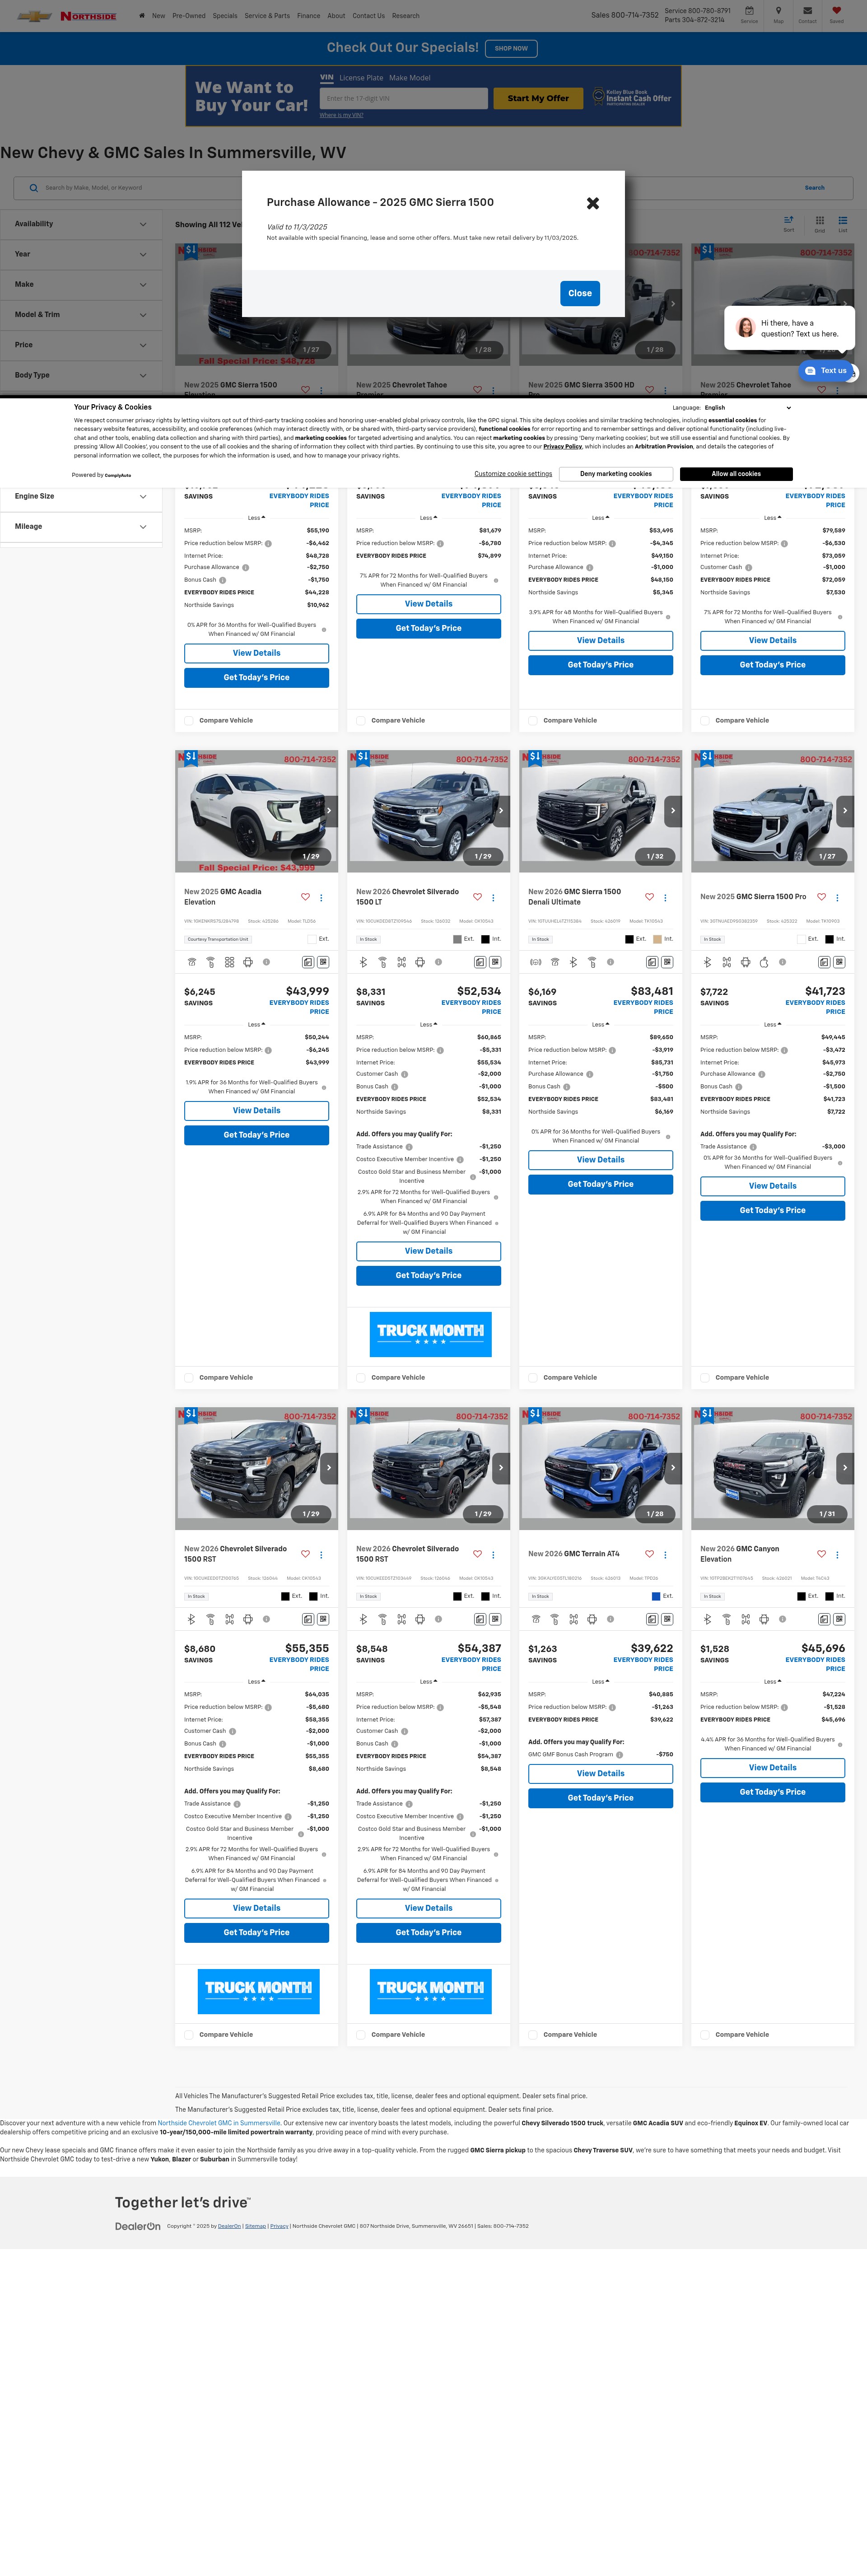Image resolution: width=867 pixels, height=2576 pixels.
Task: Click blue exterior swatch on GMC Terrain AT4
Action: click(656, 1597)
